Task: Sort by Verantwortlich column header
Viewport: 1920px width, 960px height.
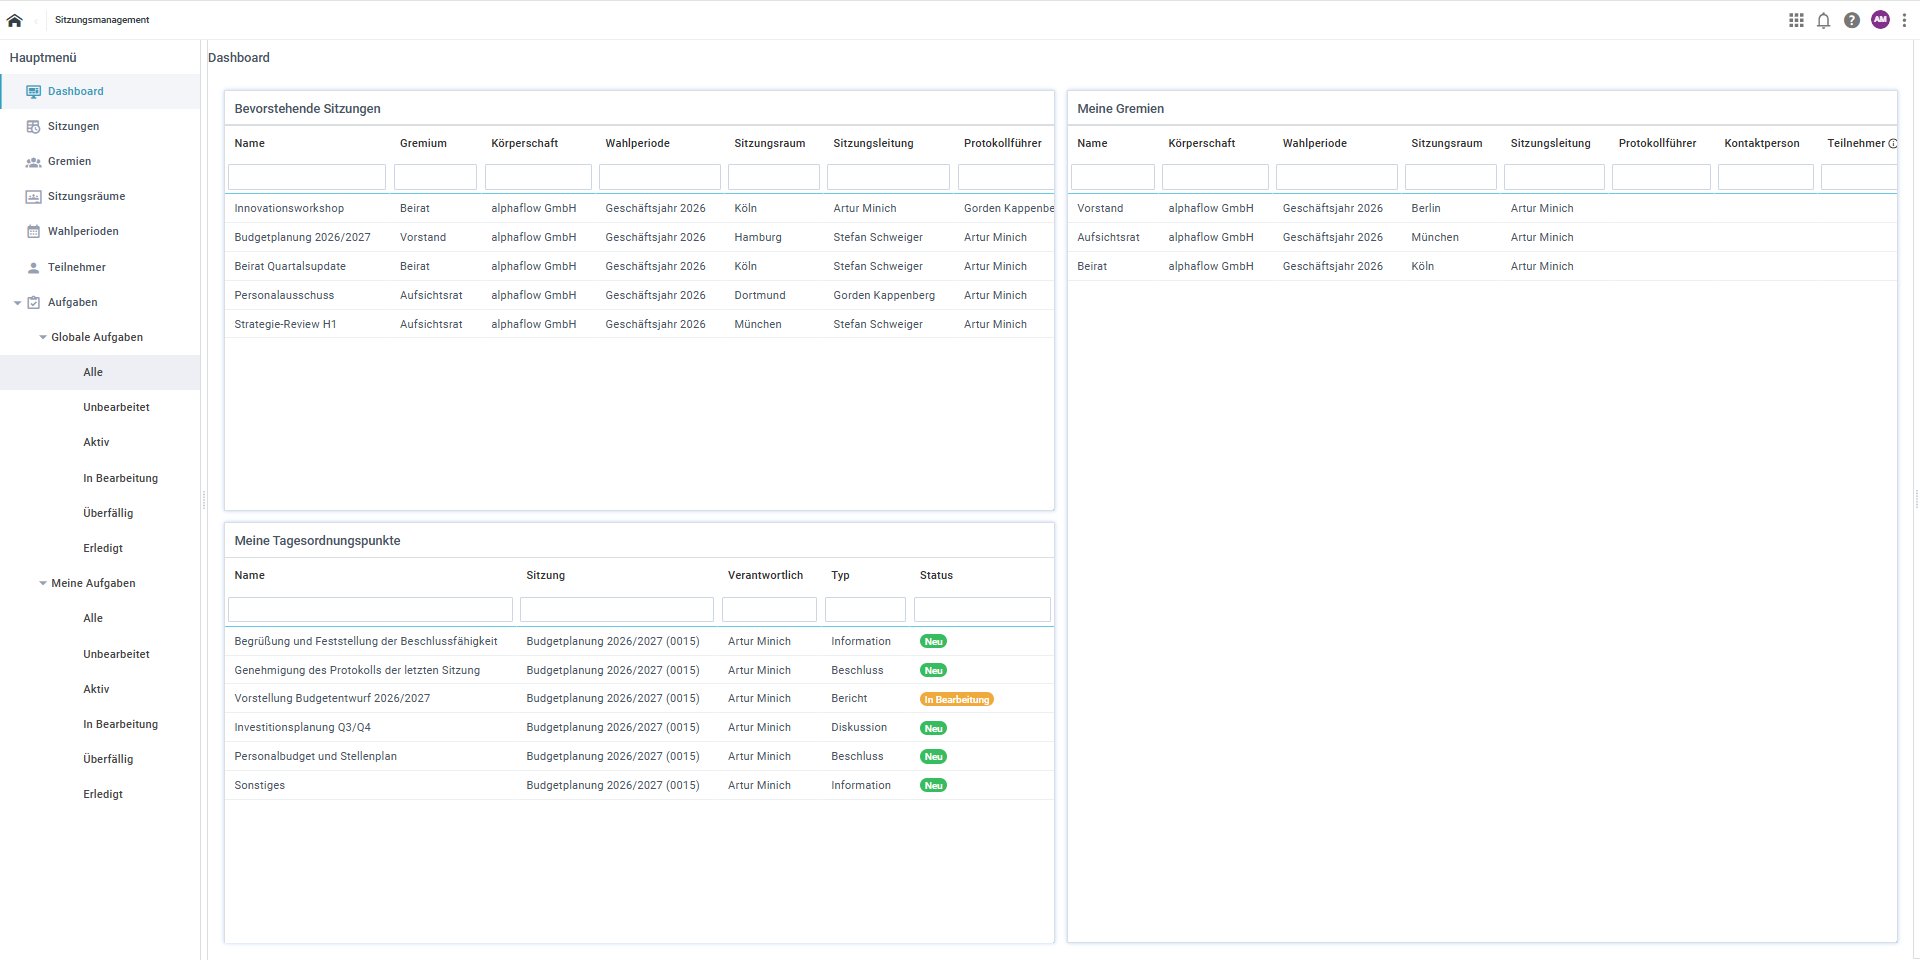Action: point(765,576)
